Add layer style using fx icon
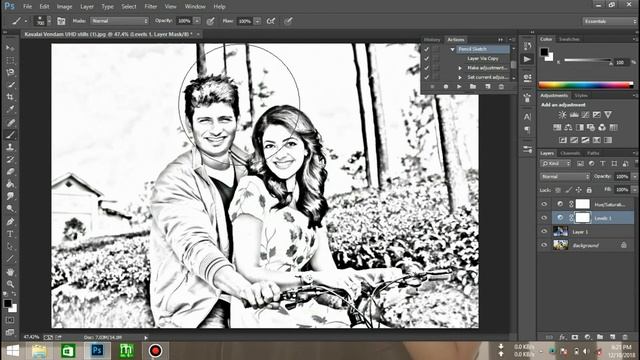The width and height of the screenshot is (640, 360). (x=562, y=337)
